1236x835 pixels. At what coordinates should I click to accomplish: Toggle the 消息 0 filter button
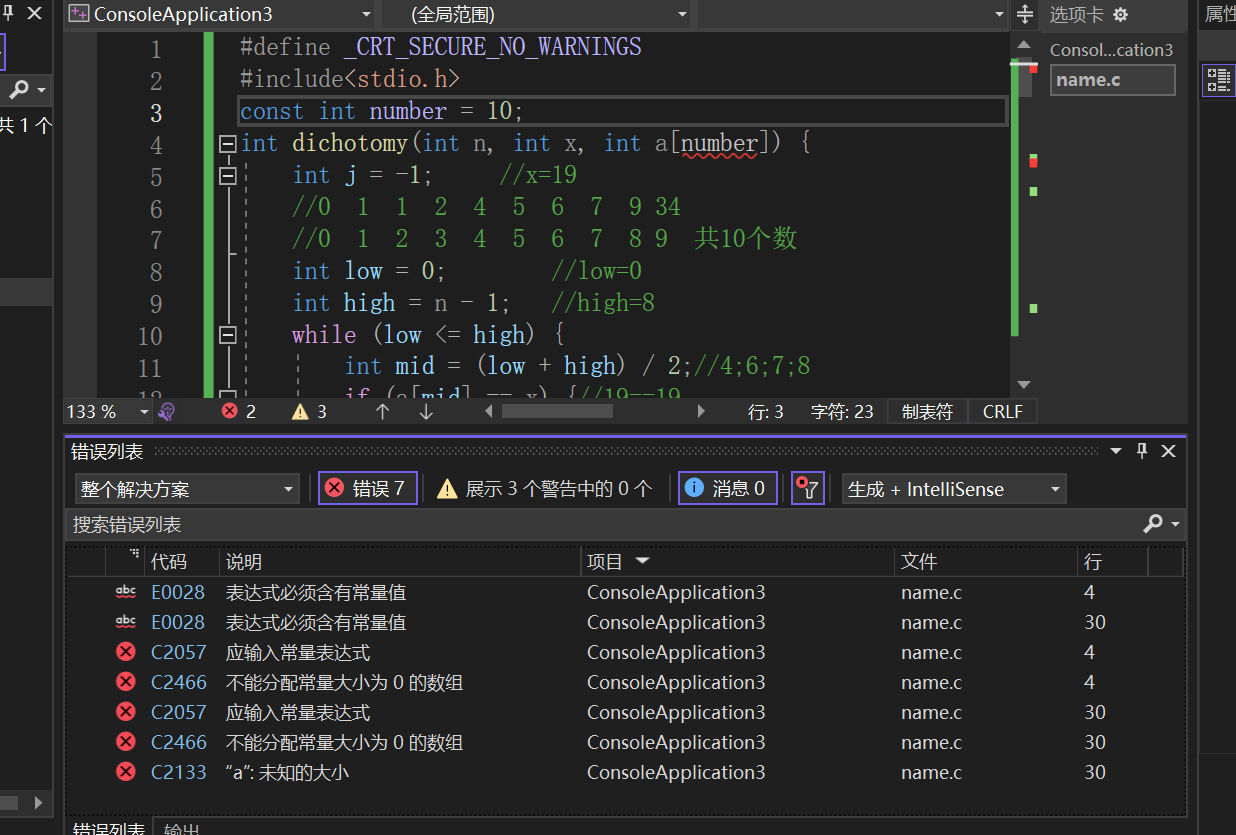click(727, 488)
